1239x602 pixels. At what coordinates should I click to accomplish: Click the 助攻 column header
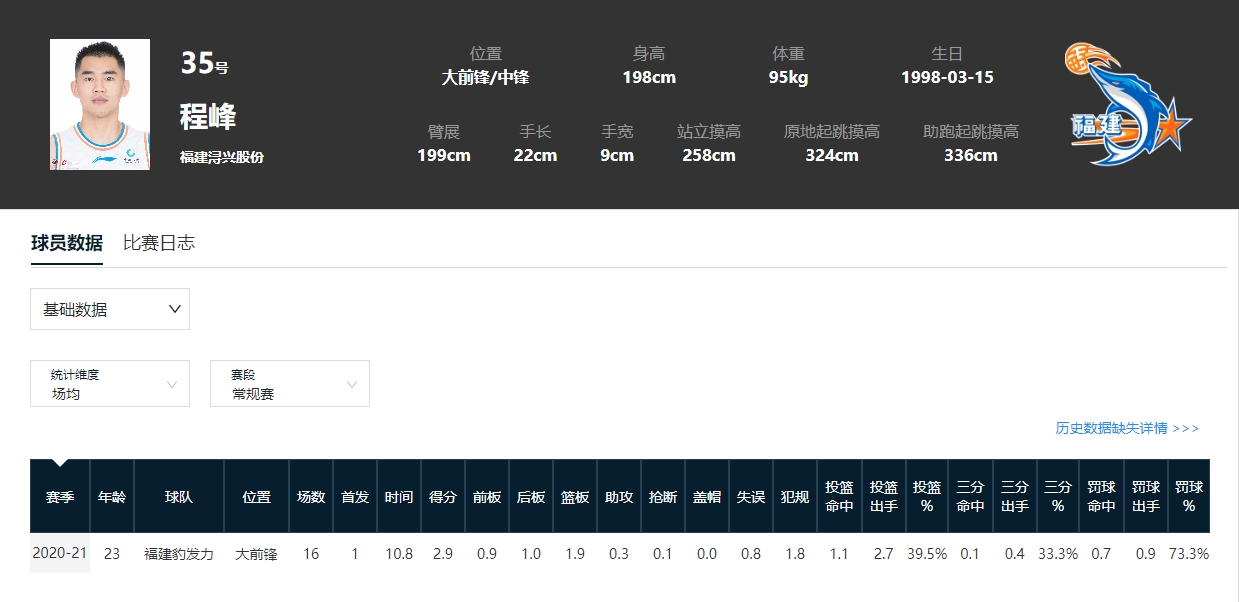pos(619,497)
